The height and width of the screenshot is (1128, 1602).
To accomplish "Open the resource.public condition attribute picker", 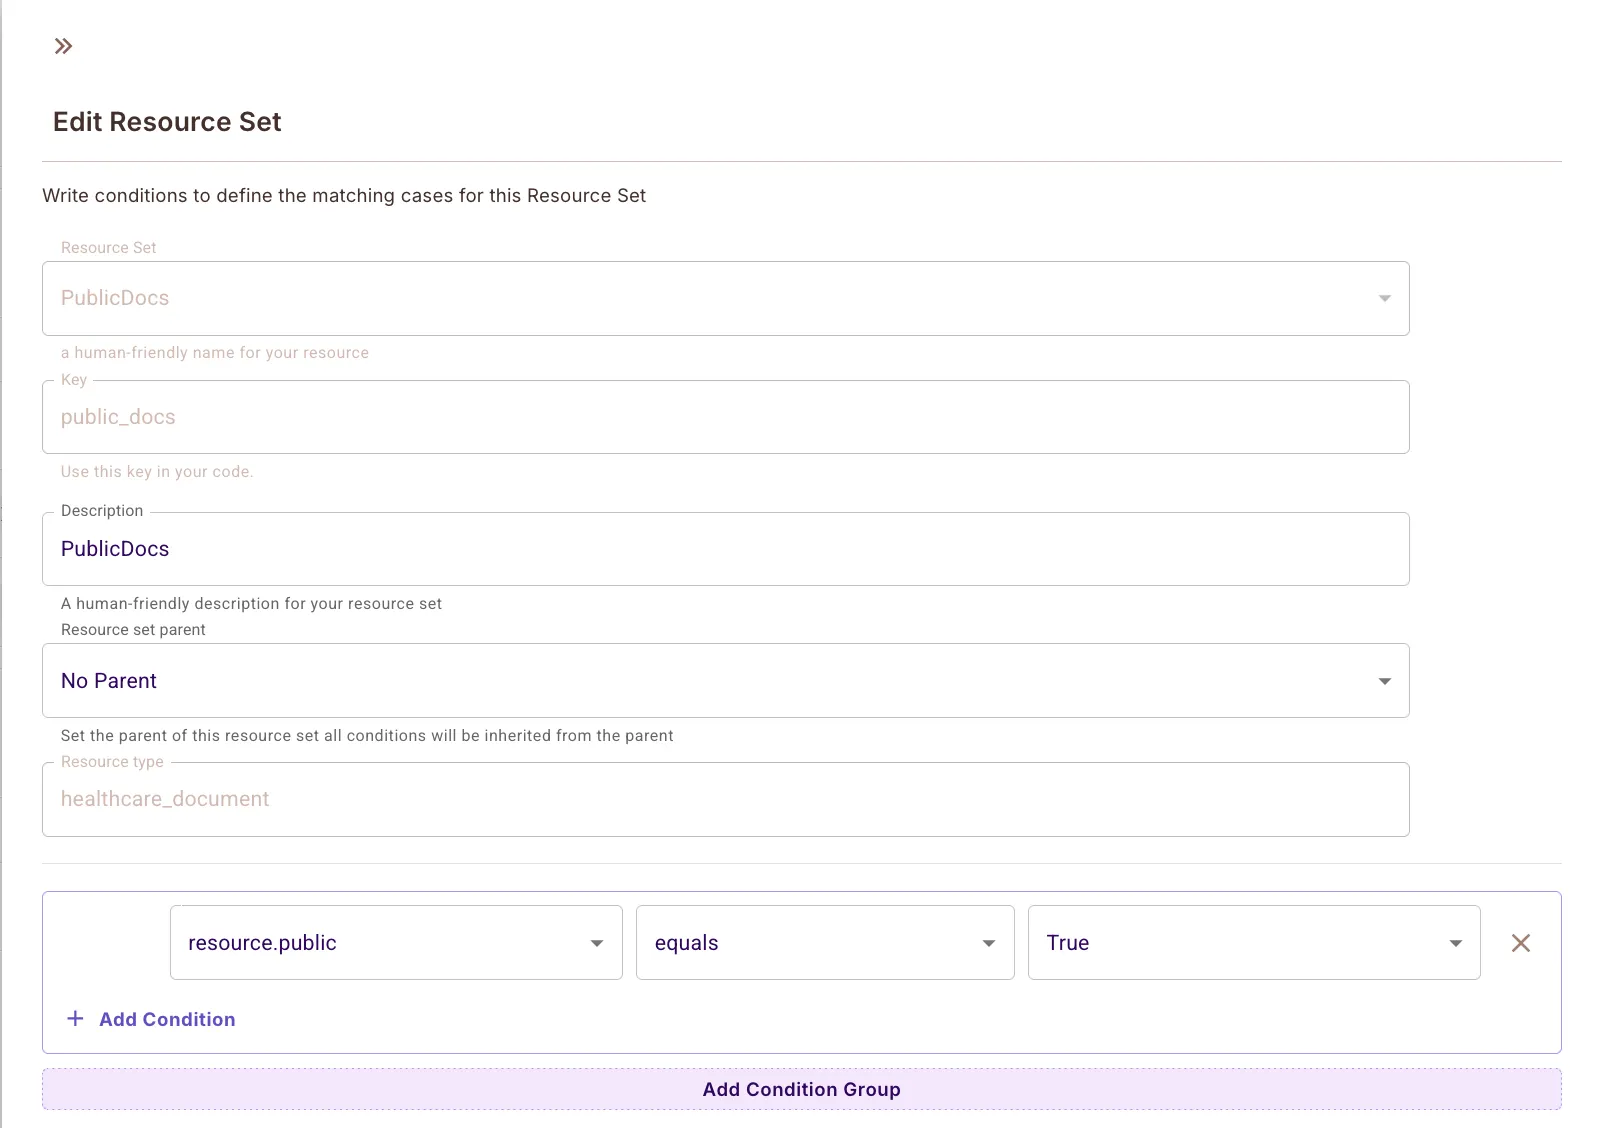I will [x=395, y=942].
